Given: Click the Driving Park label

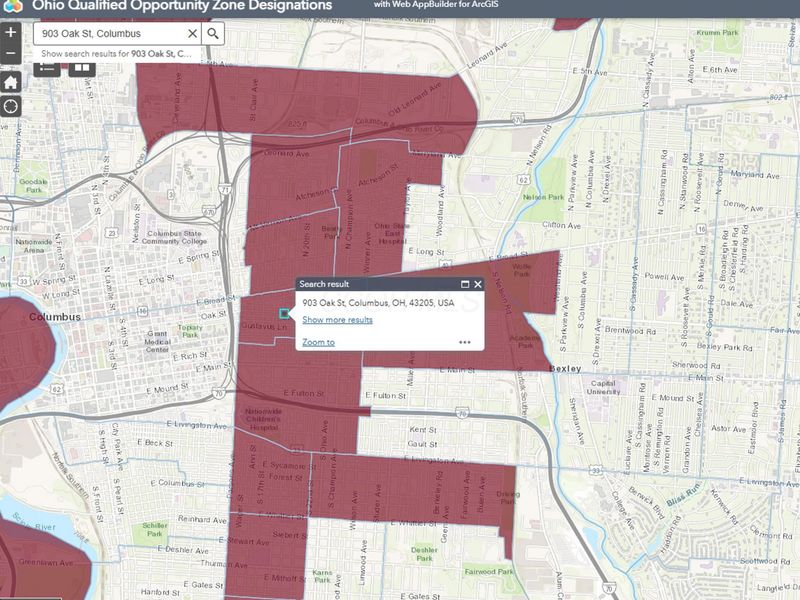Looking at the screenshot, I should 508,497.
